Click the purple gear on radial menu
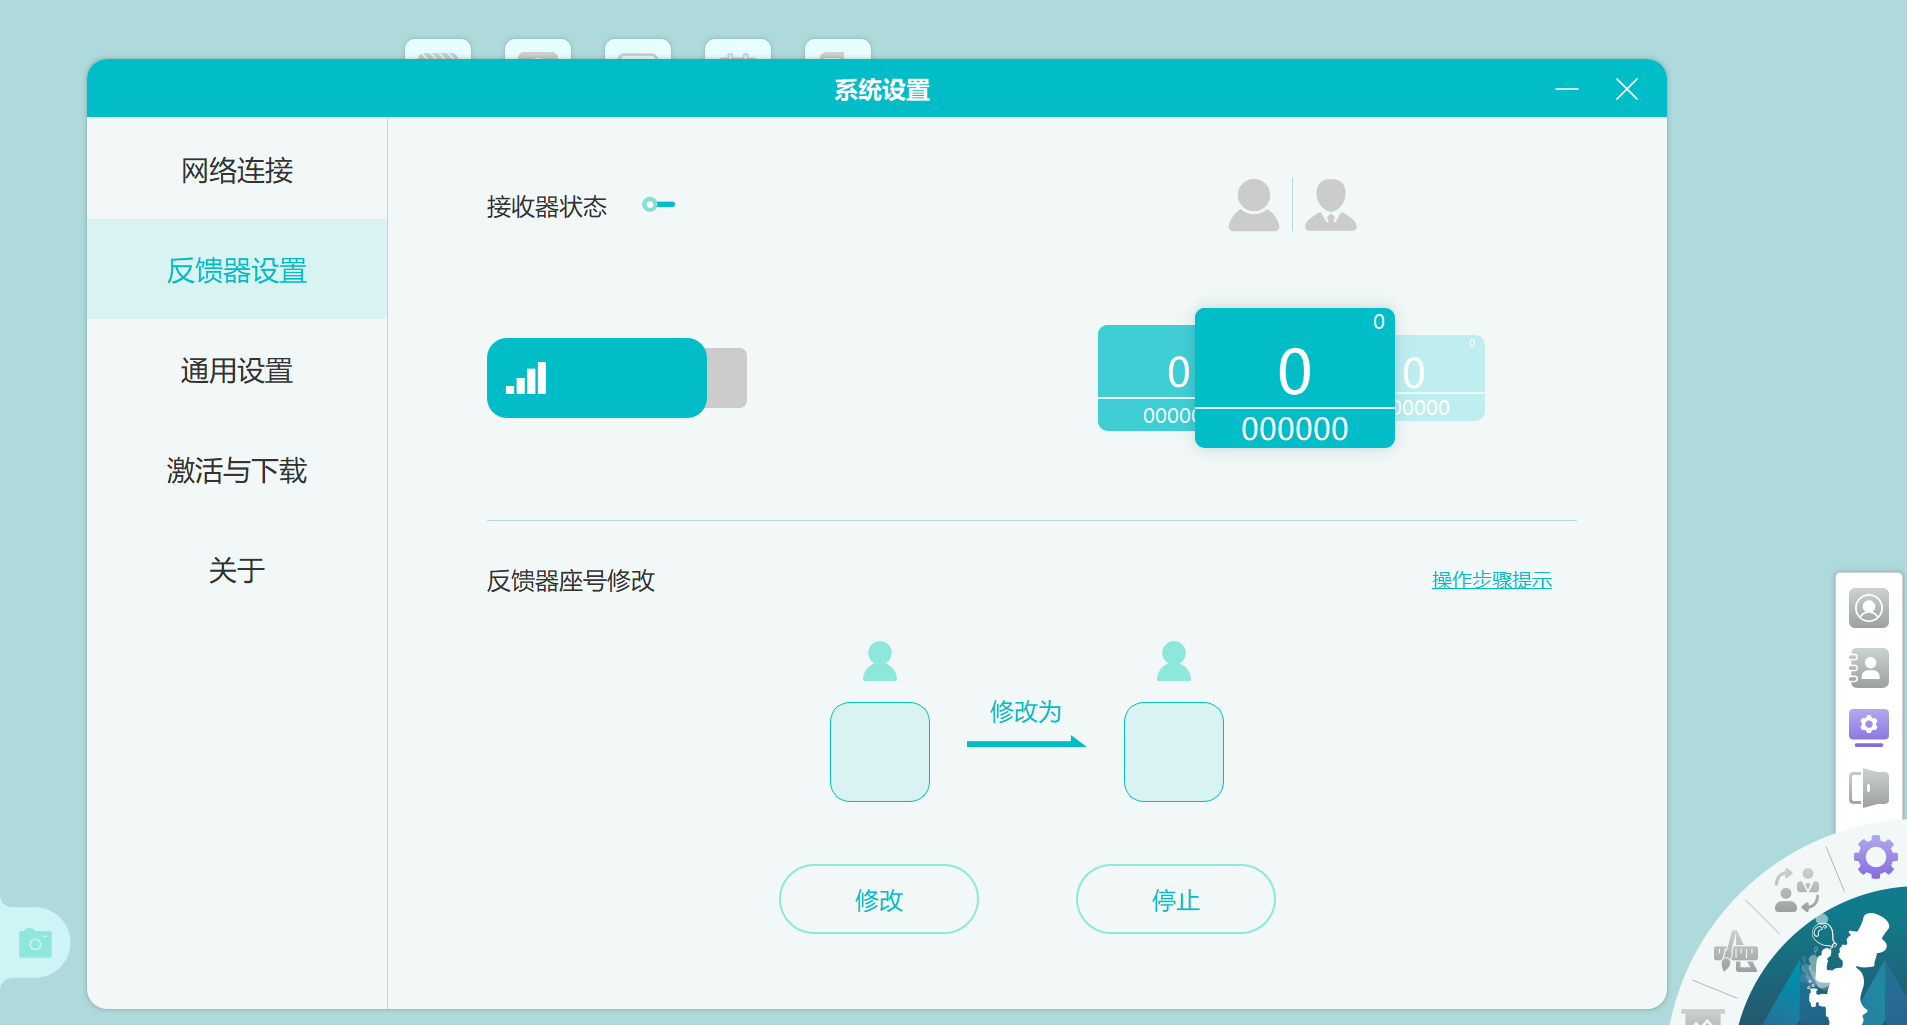1907x1025 pixels. [1875, 857]
